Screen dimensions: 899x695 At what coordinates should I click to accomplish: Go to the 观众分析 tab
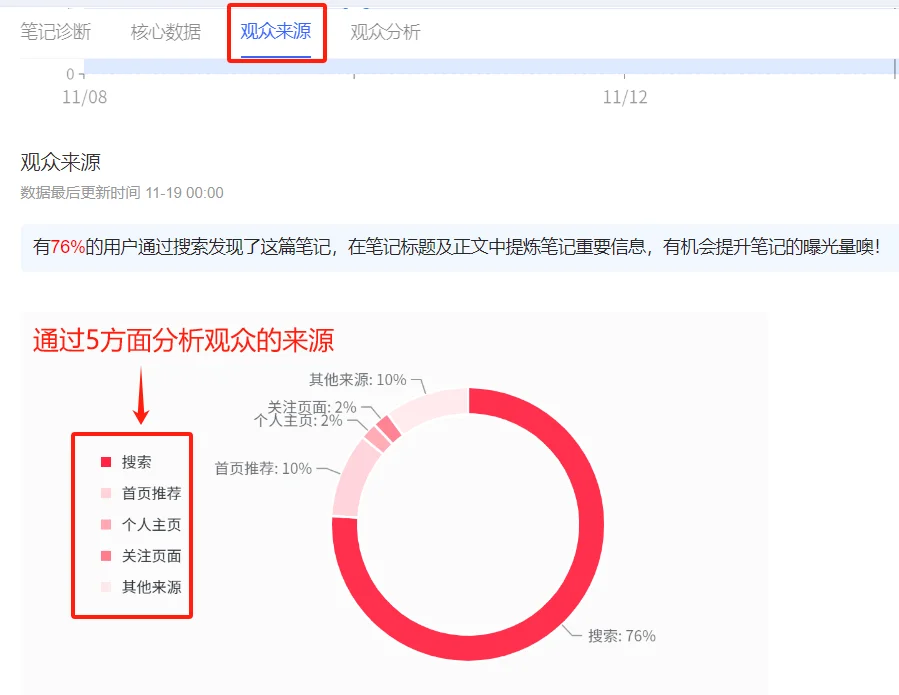click(385, 32)
